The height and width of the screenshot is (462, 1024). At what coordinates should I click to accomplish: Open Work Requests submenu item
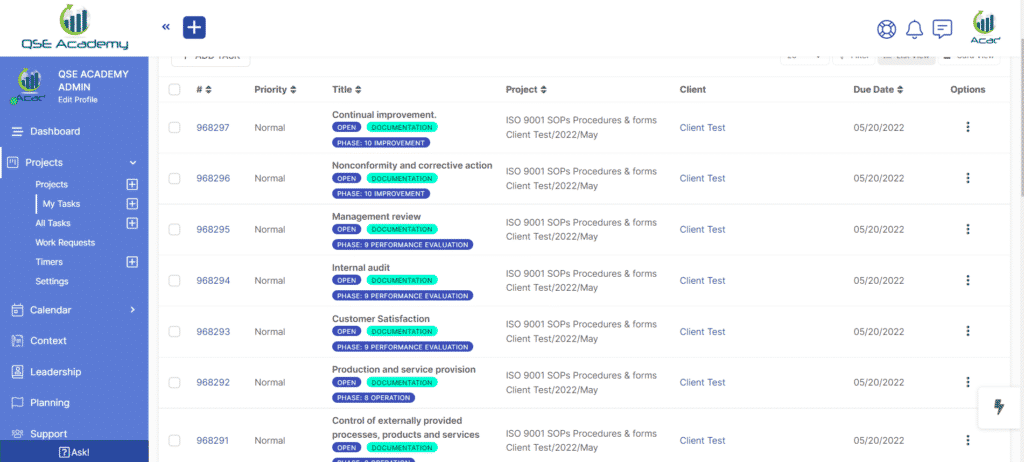[x=65, y=242]
